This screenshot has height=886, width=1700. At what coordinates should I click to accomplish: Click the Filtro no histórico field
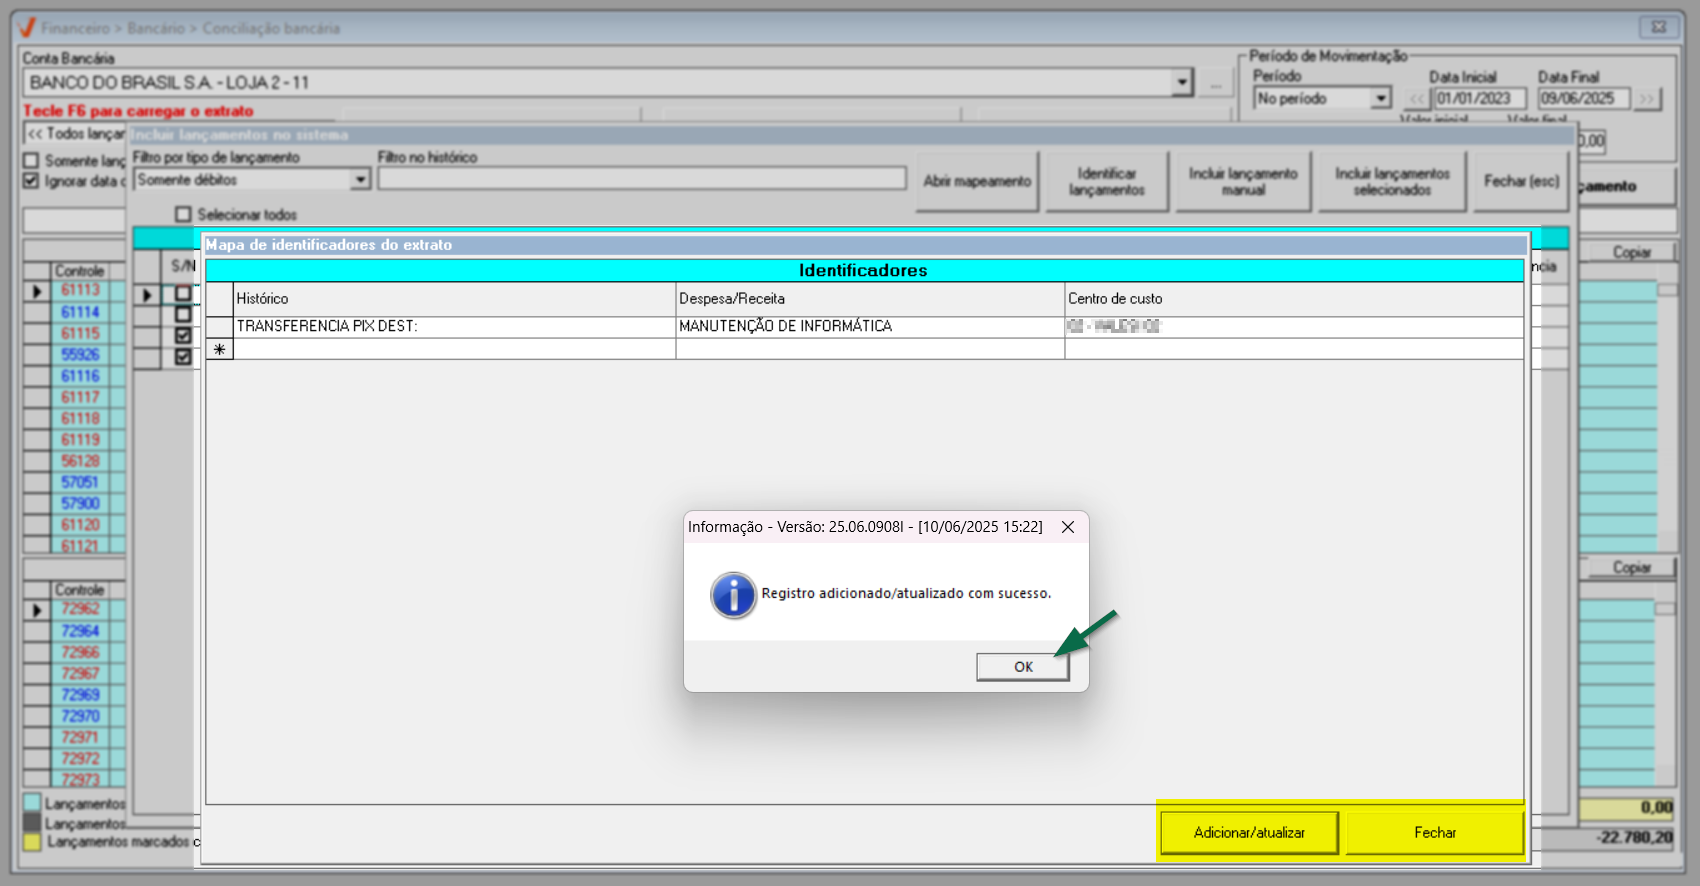pos(642,179)
